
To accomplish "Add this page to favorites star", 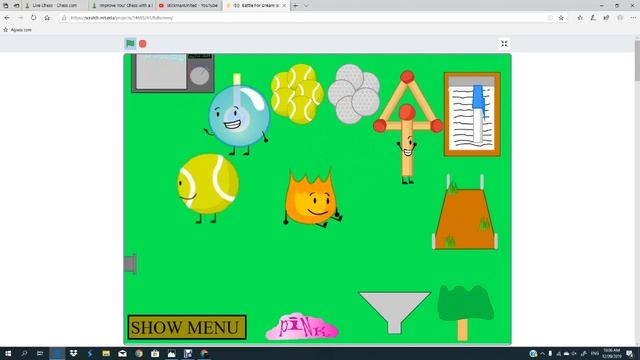I will pos(561,18).
